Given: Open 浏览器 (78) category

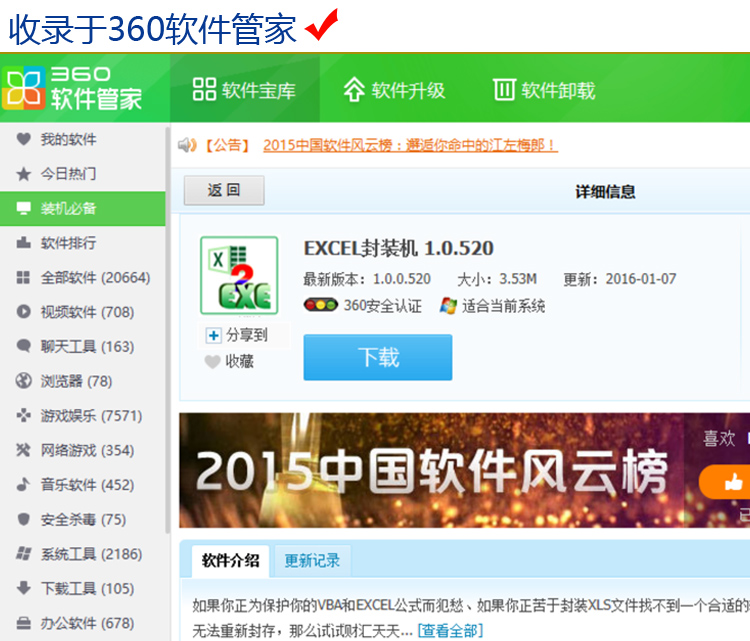Looking at the screenshot, I should pos(83,381).
